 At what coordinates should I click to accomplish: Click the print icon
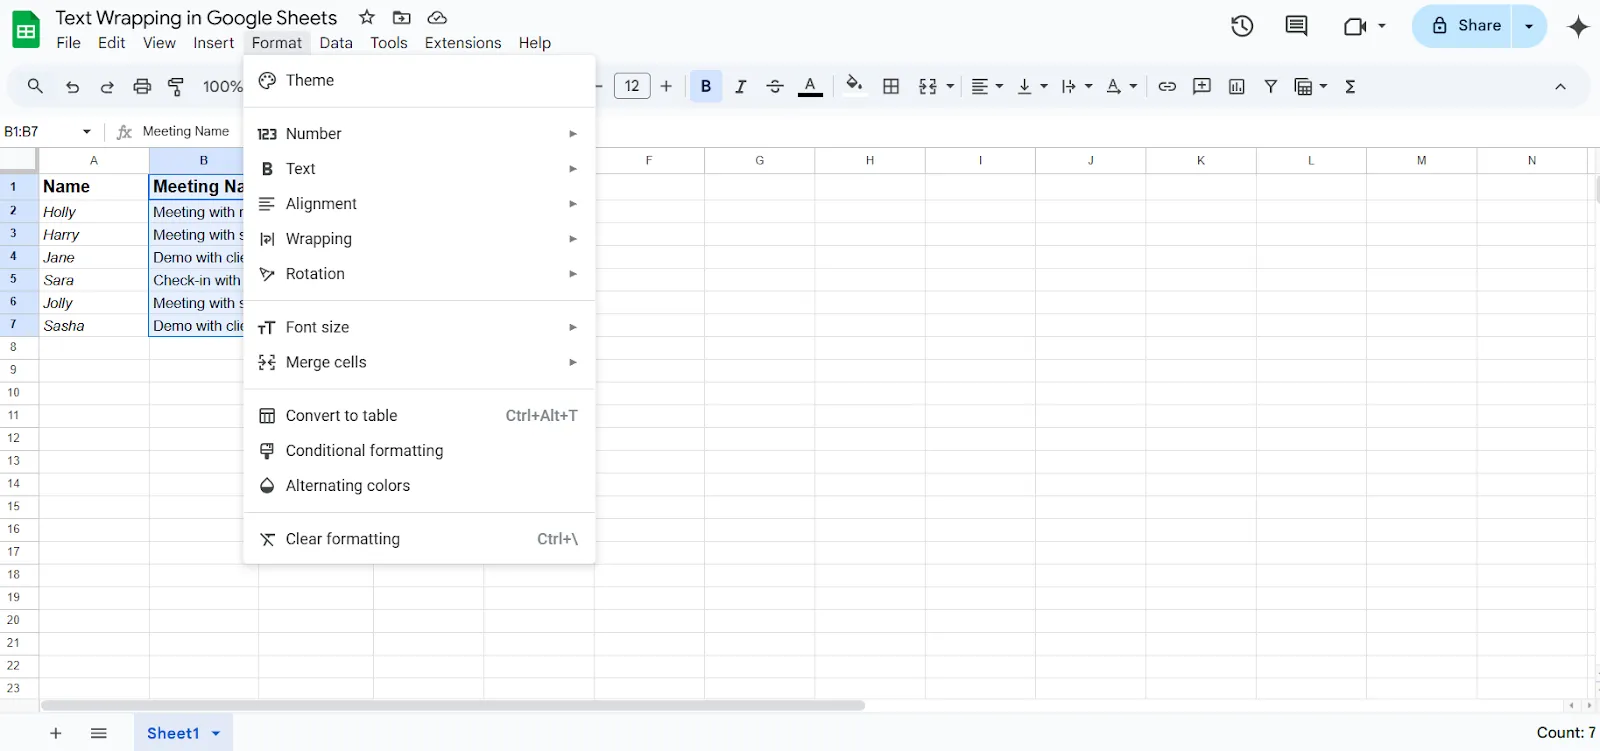[x=142, y=87]
